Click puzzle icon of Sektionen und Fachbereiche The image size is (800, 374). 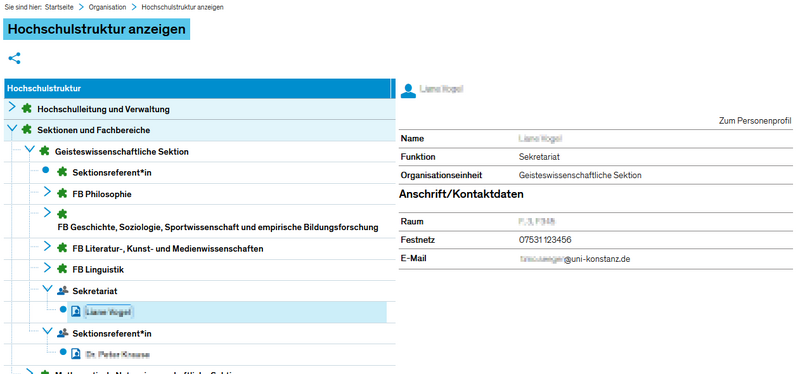pos(26,130)
